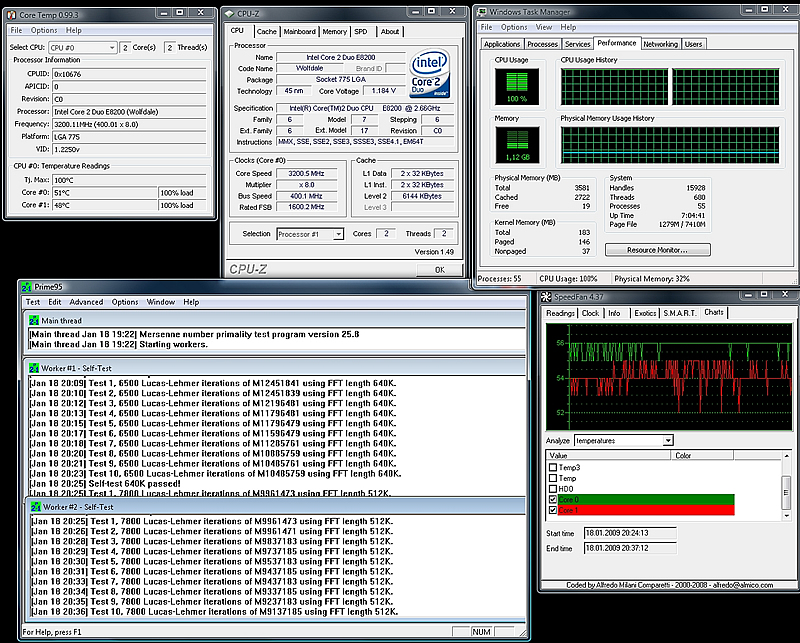Screen dimensions: 800x643
Task: Open the Advanced menu in Prime95
Action: (x=86, y=302)
